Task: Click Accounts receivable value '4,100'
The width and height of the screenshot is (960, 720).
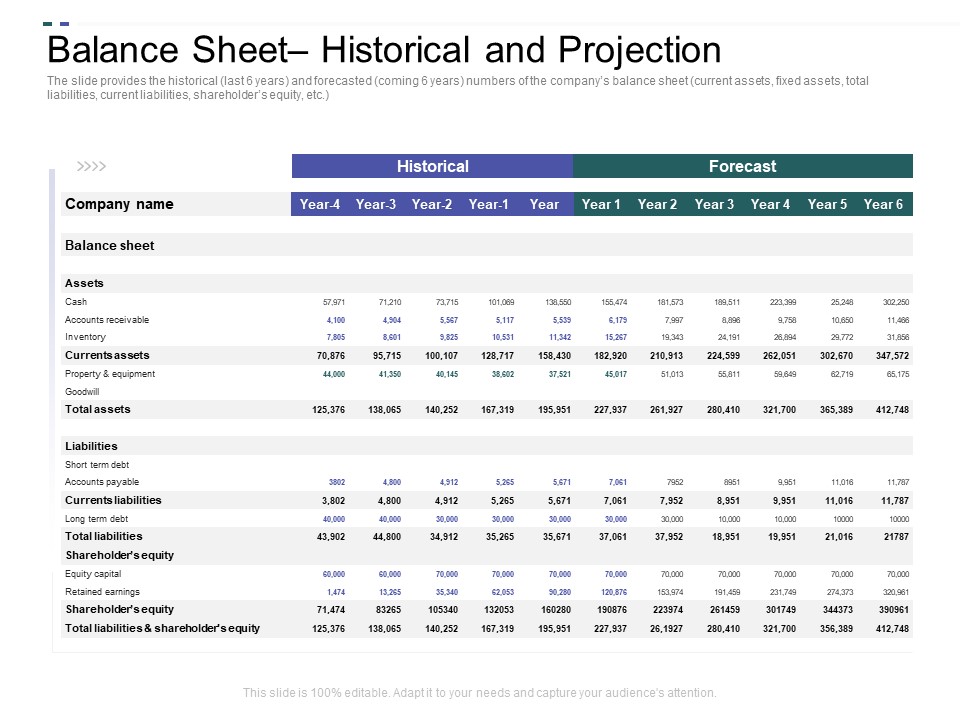Action: [x=336, y=320]
